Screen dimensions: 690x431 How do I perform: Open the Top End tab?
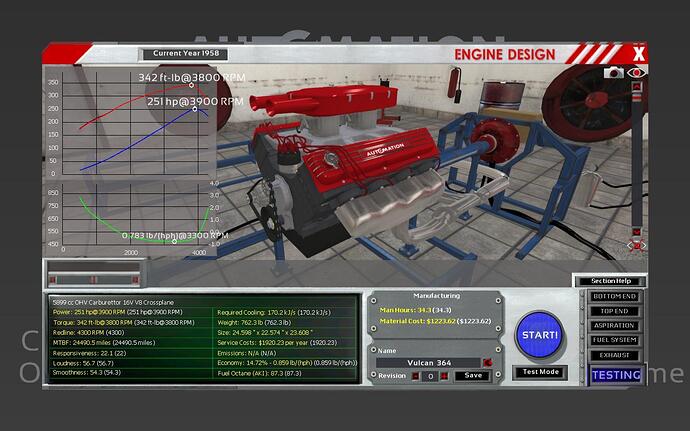[616, 311]
